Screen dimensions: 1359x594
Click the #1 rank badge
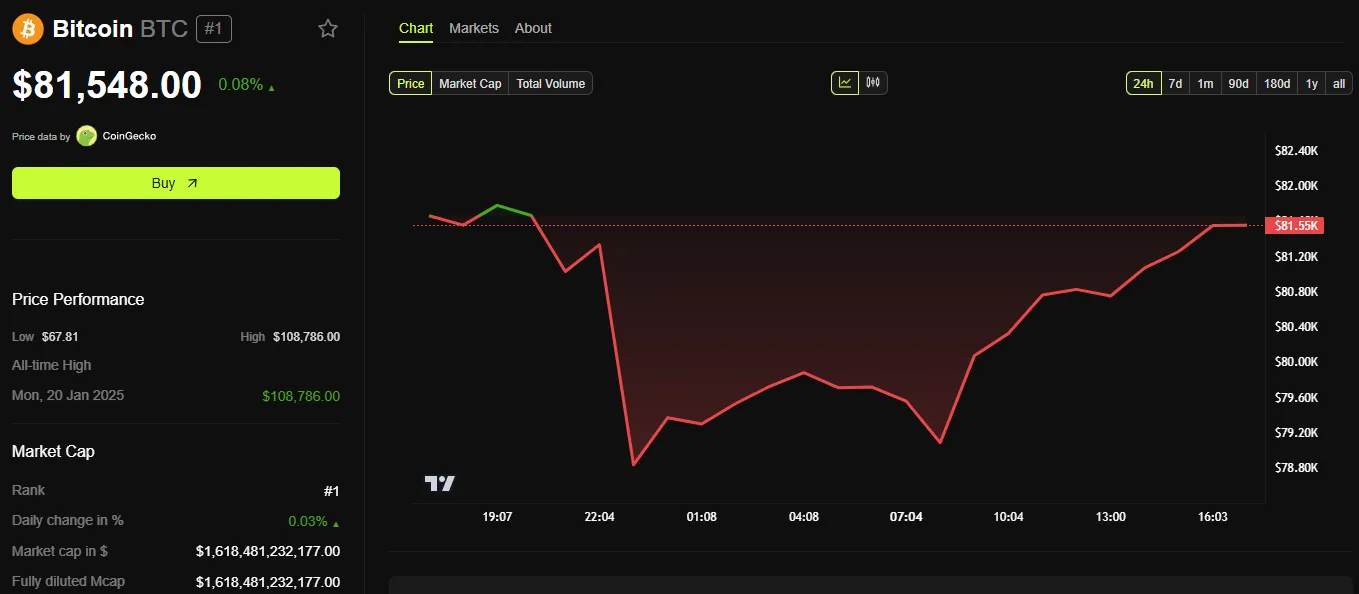(x=214, y=29)
